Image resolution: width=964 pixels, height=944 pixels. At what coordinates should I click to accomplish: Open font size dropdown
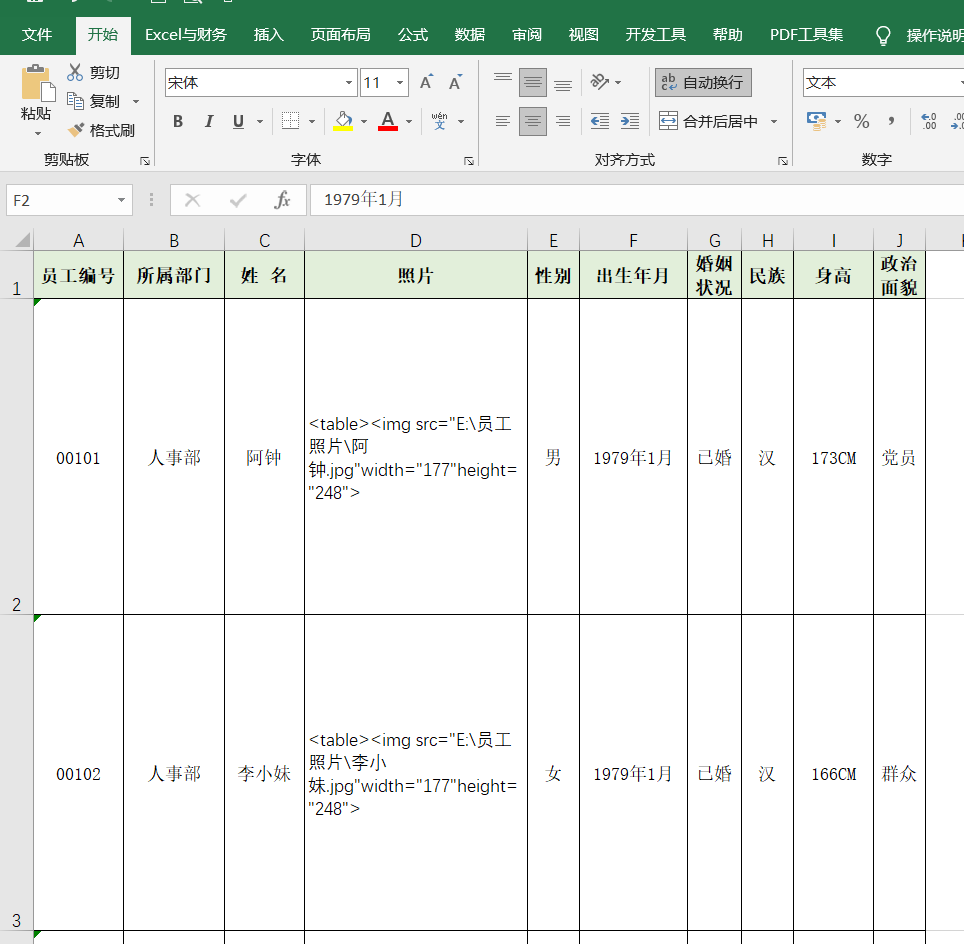pos(400,82)
